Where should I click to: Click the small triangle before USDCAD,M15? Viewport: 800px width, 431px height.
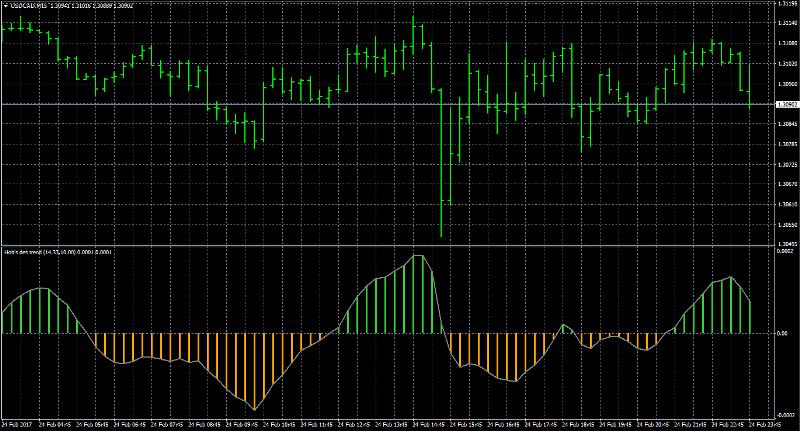click(x=6, y=6)
